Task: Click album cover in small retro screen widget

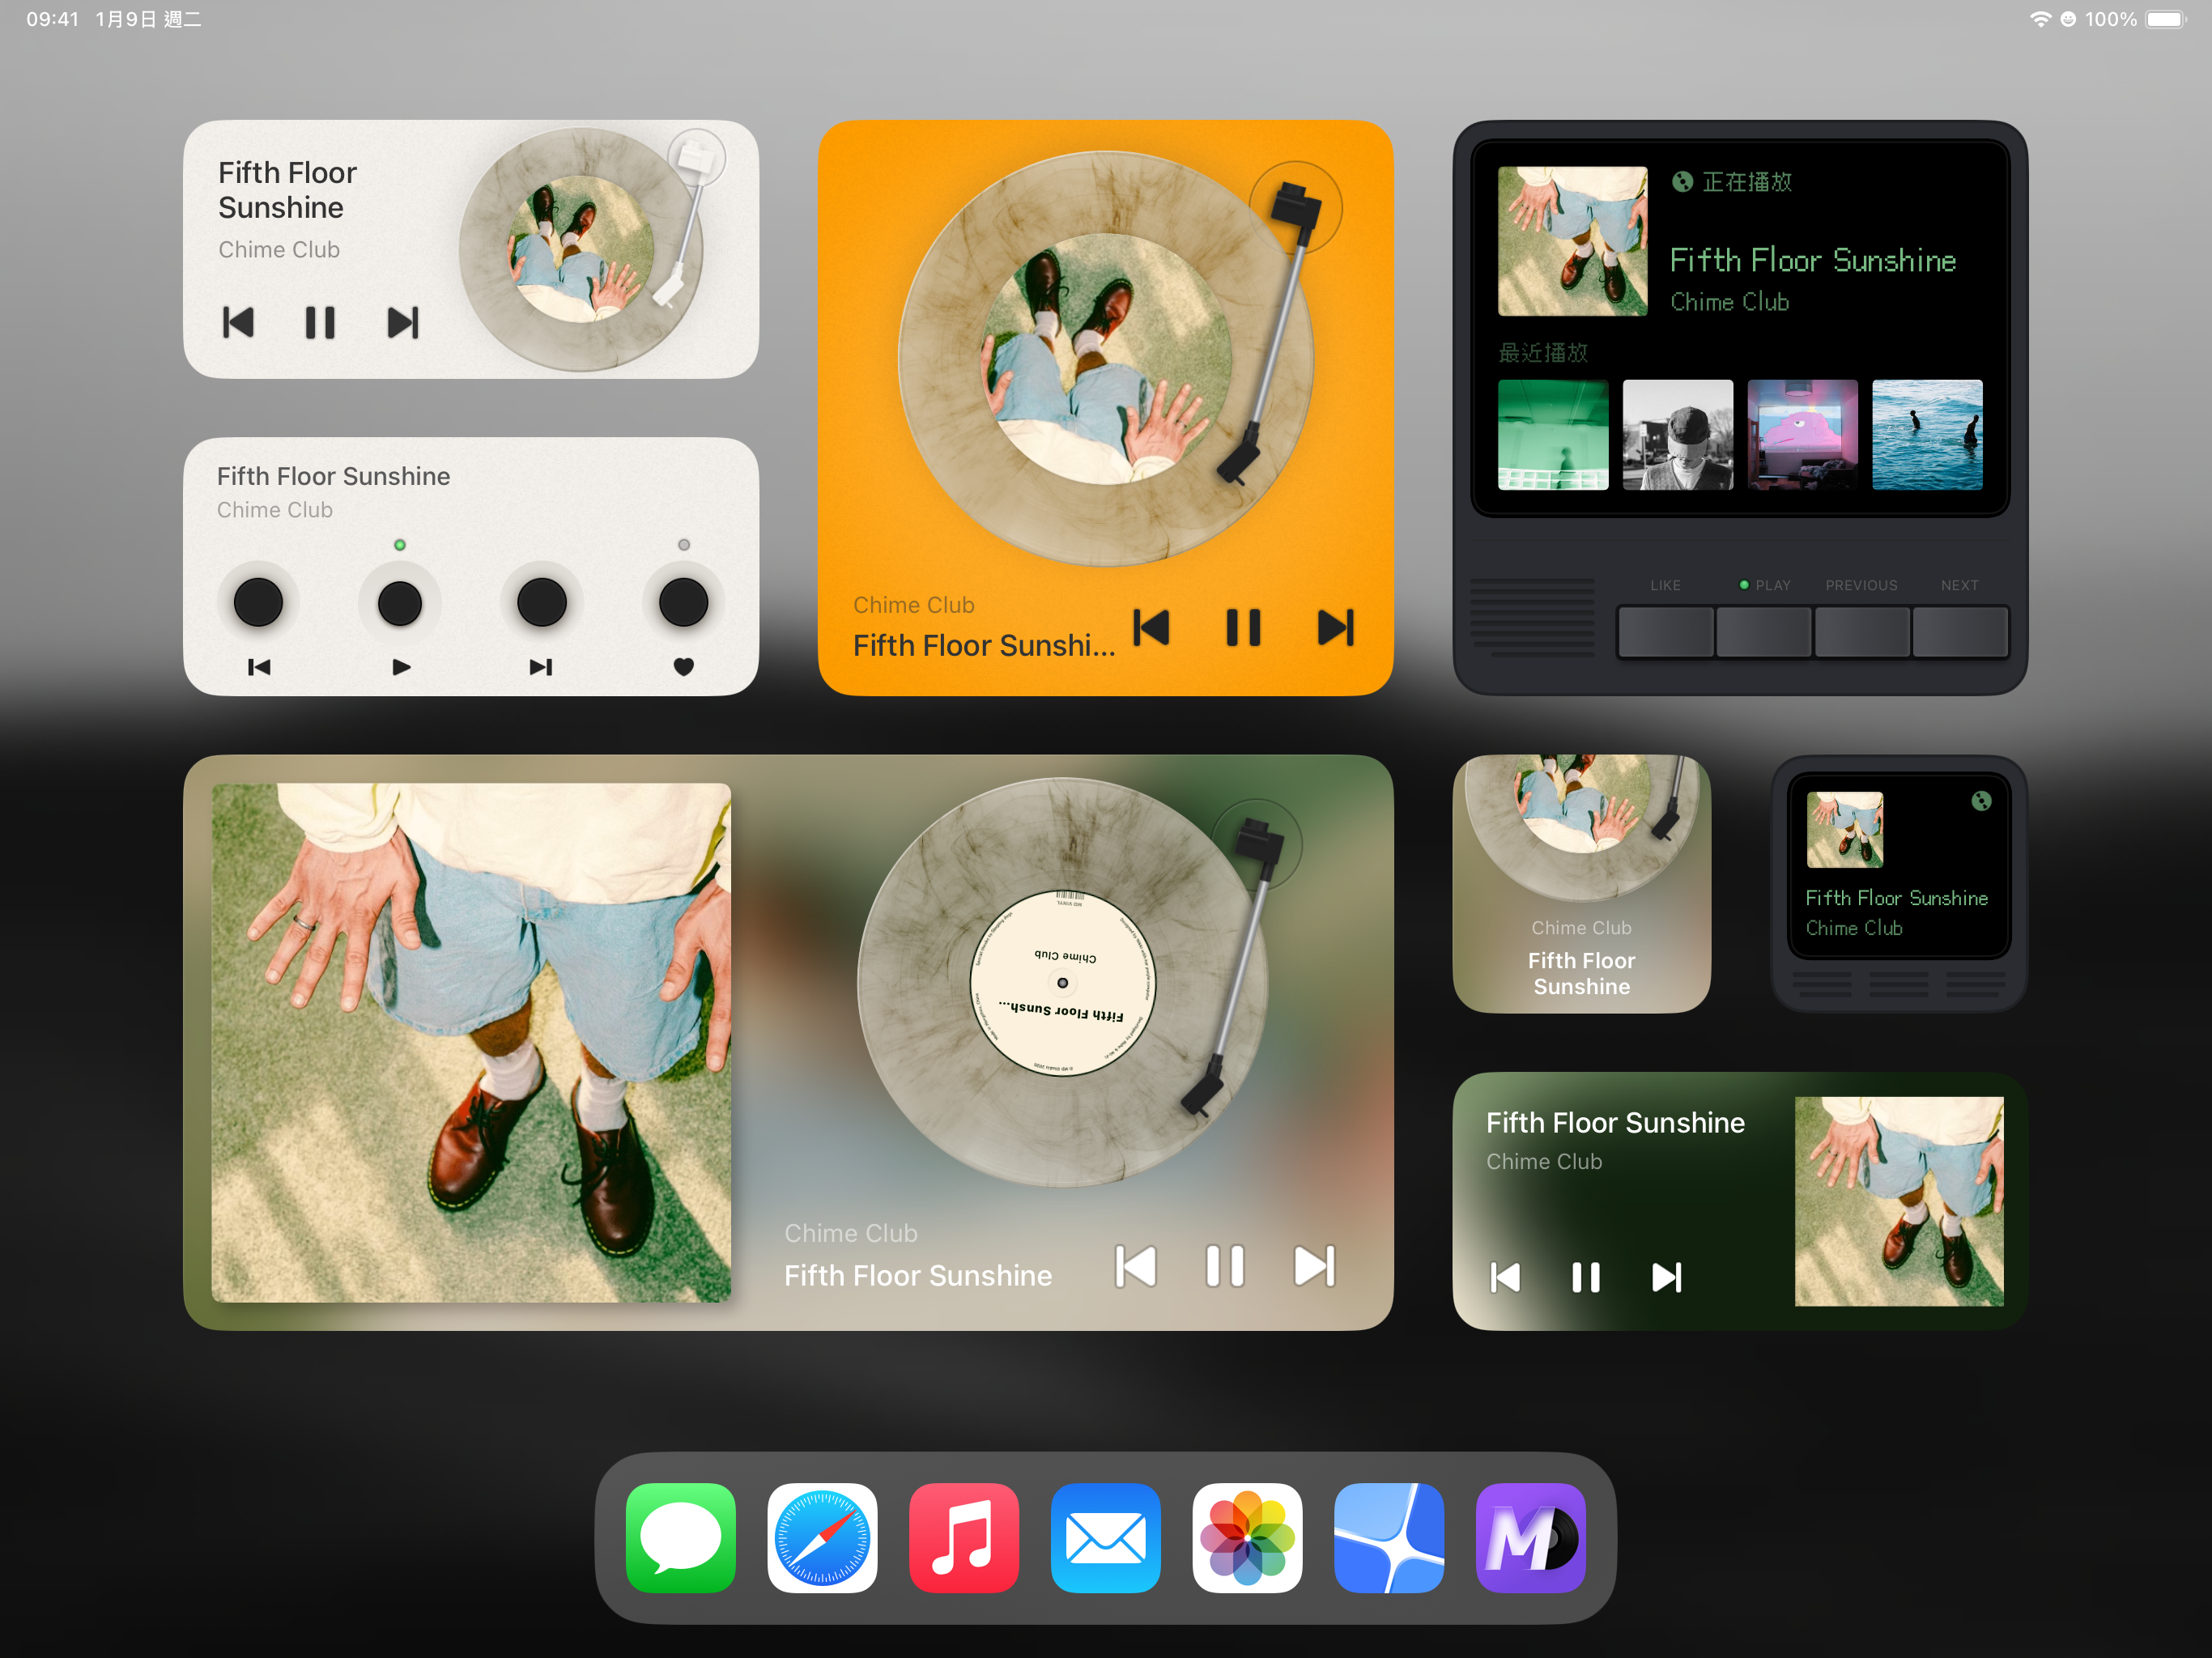Action: click(x=1845, y=830)
